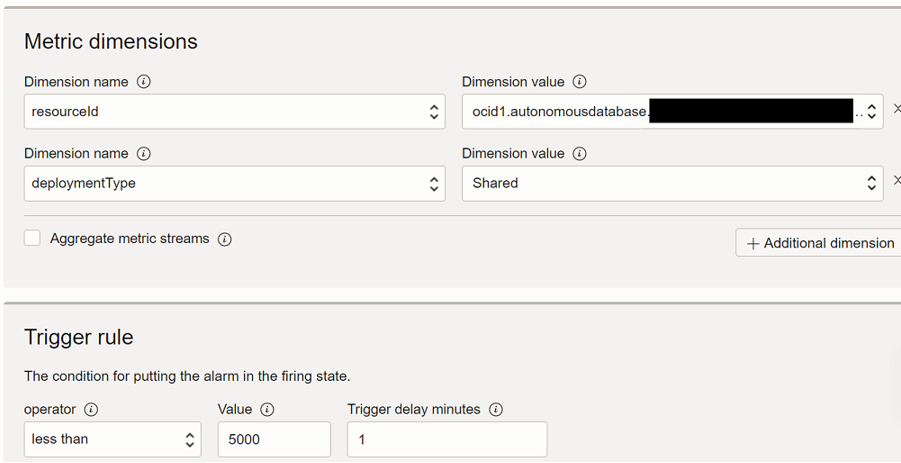Enable Aggregate metric streams checkbox
The image size is (901, 463).
pos(33,238)
